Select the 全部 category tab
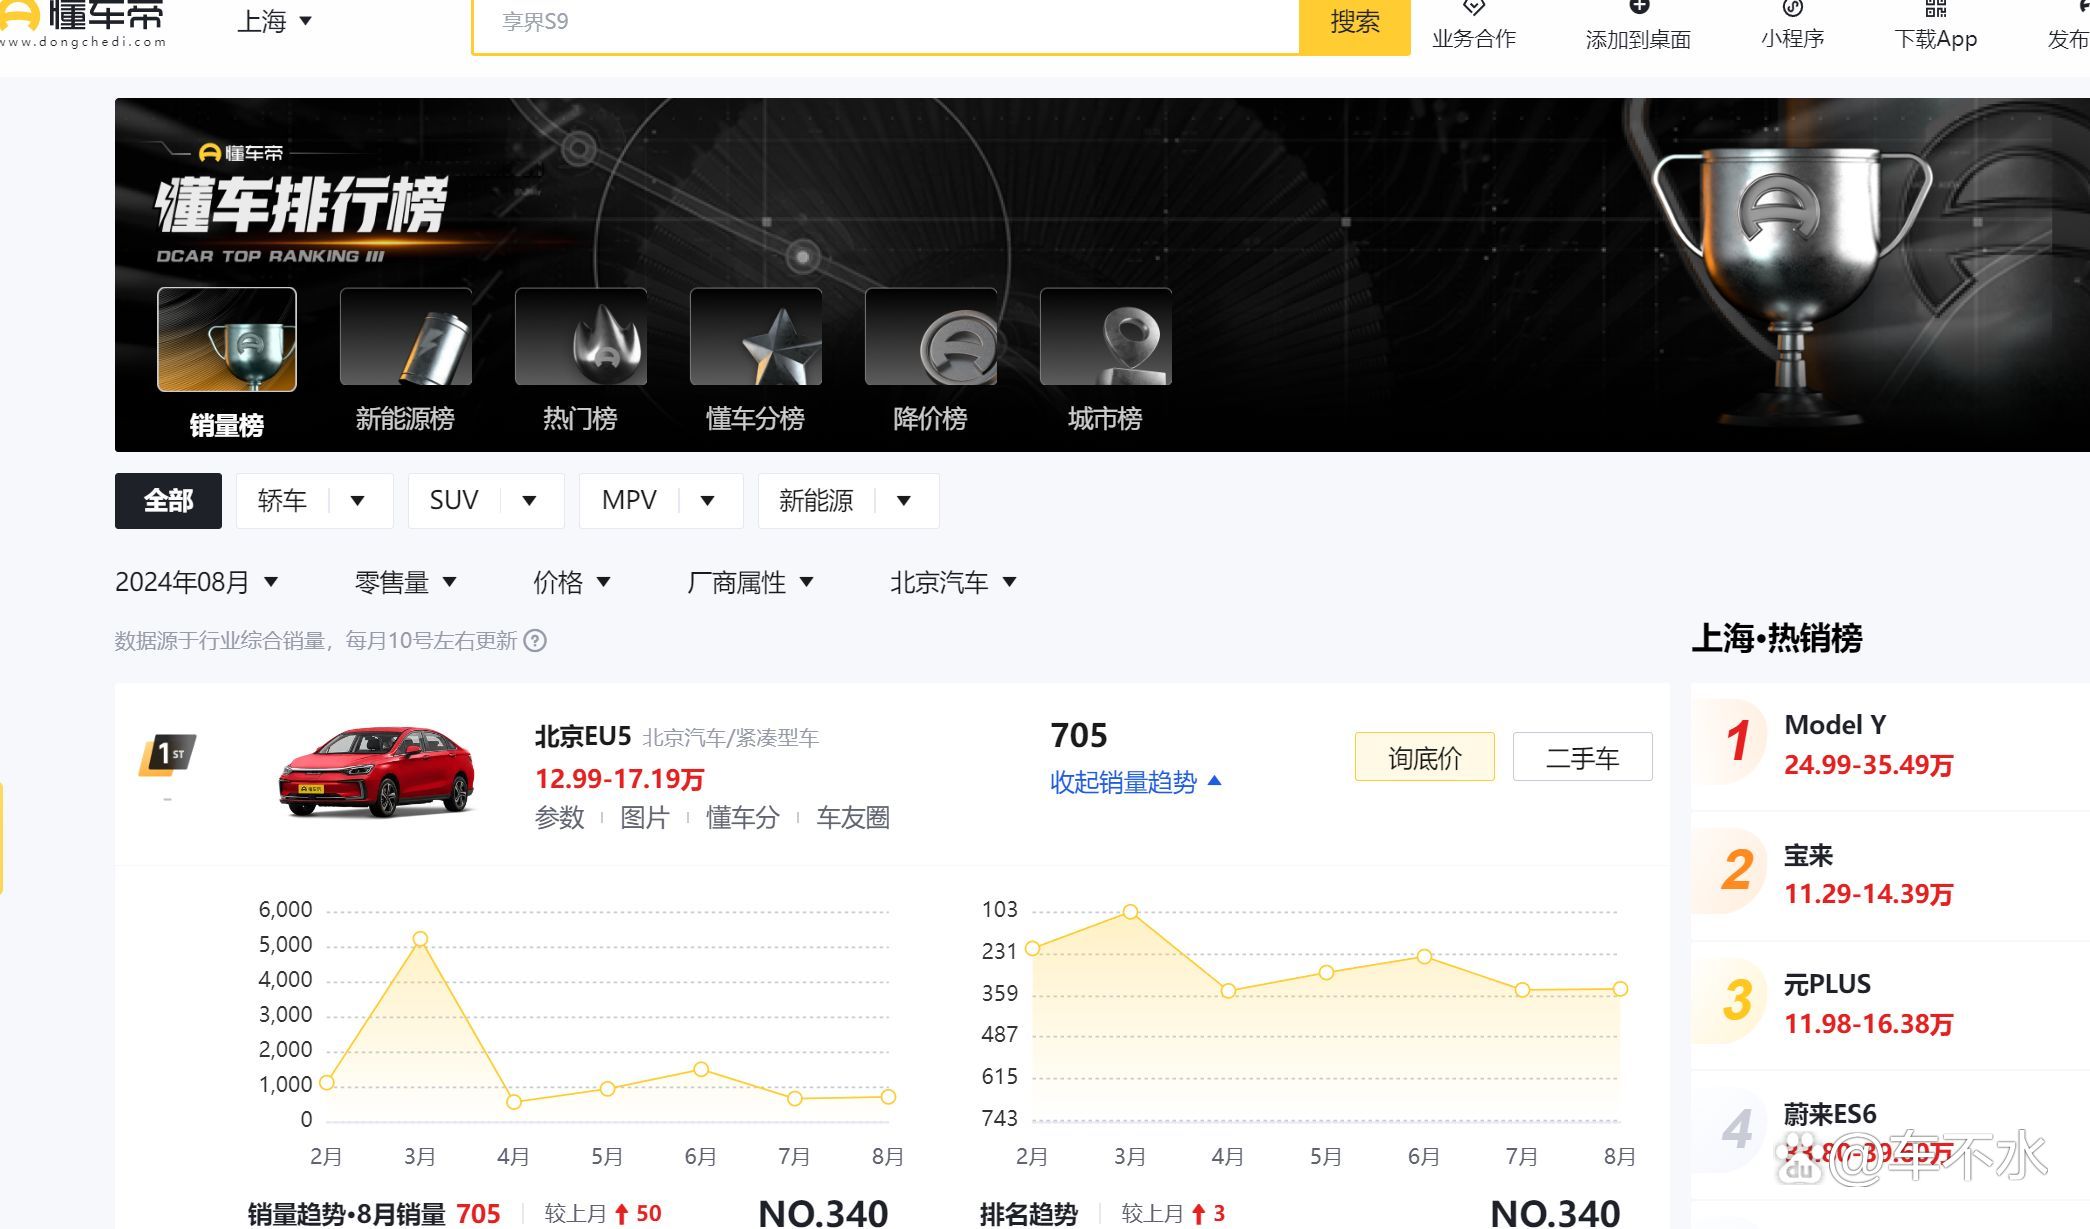Viewport: 2090px width, 1229px height. [168, 501]
